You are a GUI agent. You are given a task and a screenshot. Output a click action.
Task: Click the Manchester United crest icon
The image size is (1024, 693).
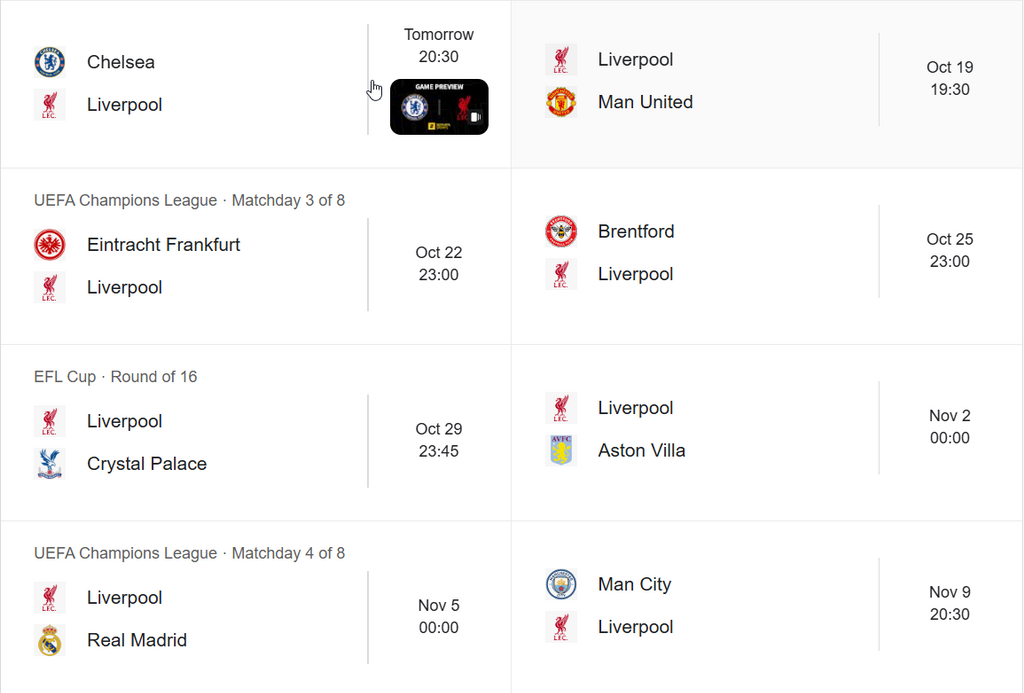[561, 102]
